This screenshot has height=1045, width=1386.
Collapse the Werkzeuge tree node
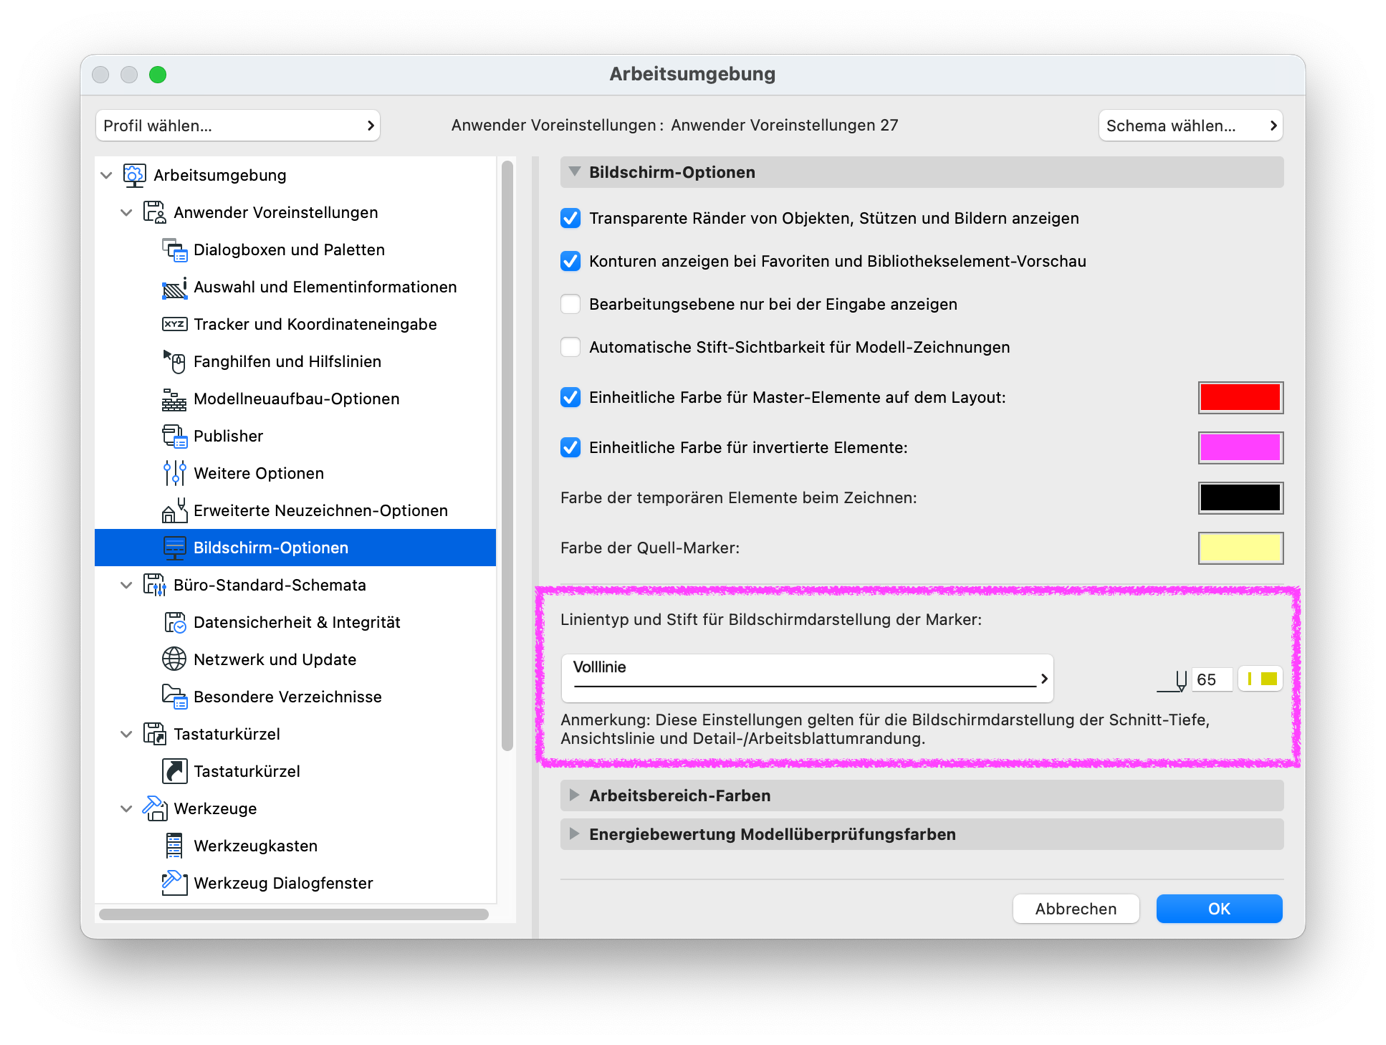click(127, 808)
